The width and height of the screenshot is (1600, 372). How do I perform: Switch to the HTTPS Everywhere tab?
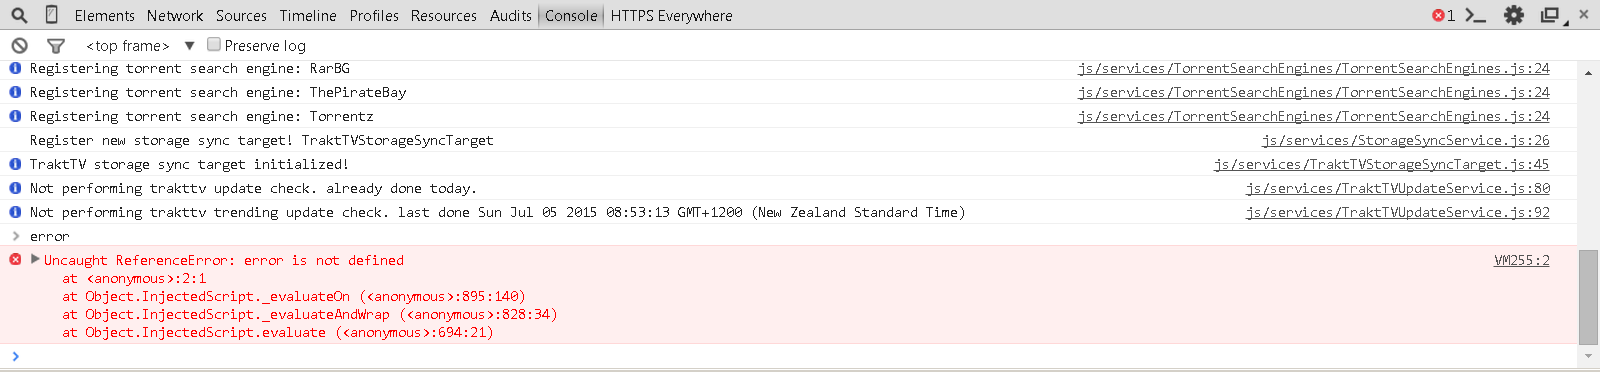(x=671, y=15)
